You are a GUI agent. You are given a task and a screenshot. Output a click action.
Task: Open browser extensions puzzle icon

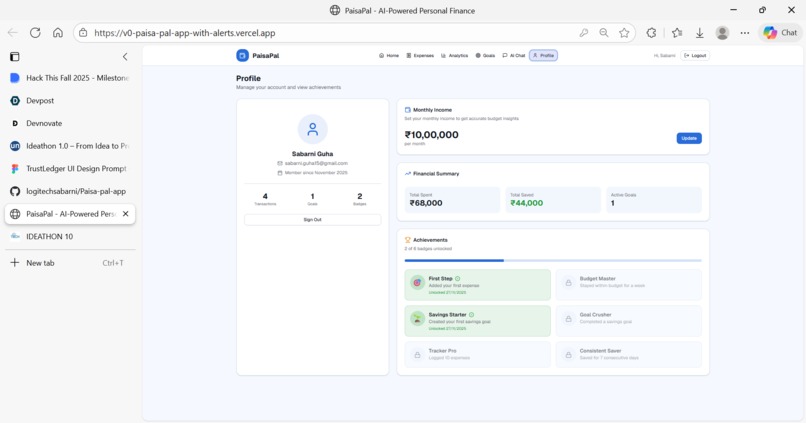[x=651, y=33]
